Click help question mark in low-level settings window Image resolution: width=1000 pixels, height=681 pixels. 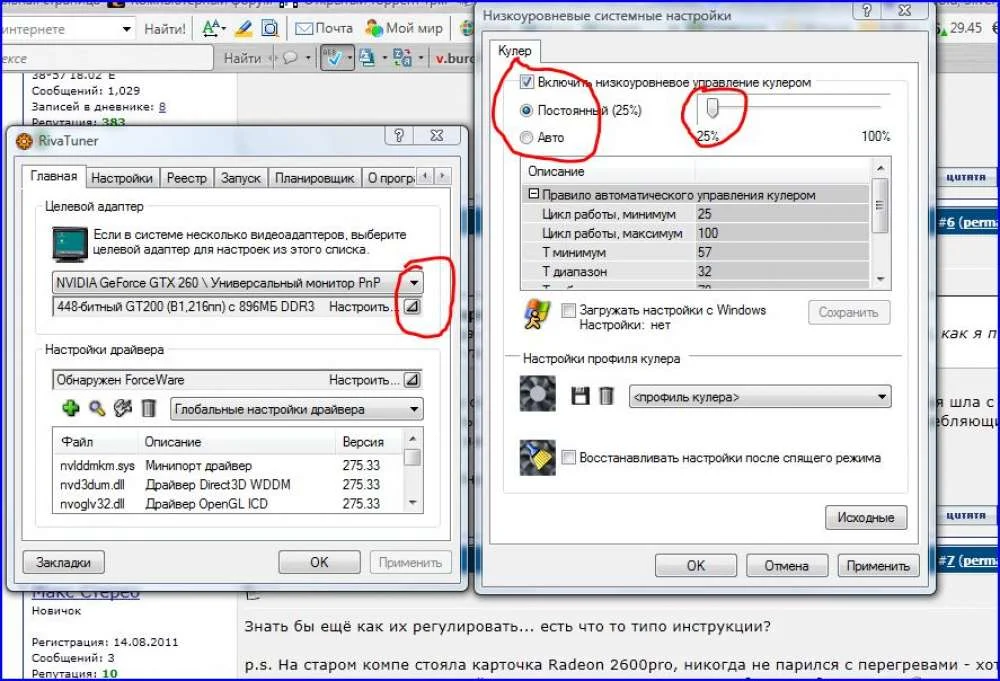867,10
